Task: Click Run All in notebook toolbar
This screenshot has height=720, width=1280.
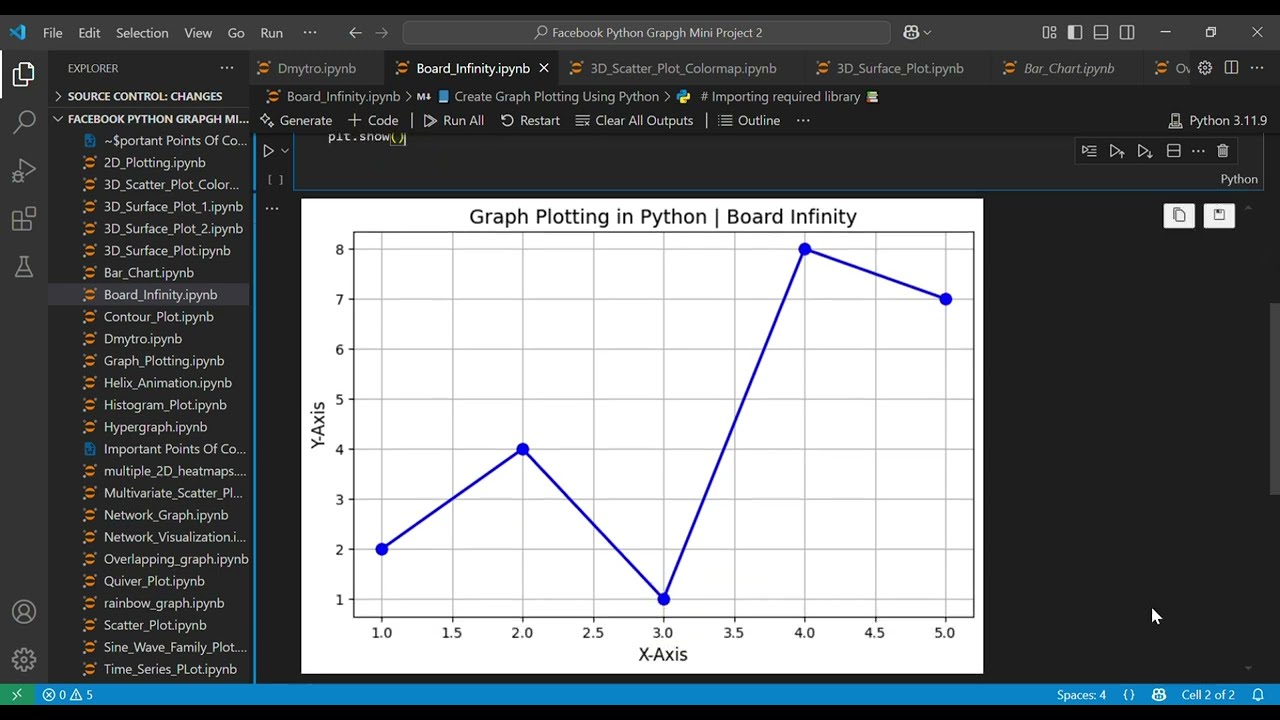Action: pos(453,120)
